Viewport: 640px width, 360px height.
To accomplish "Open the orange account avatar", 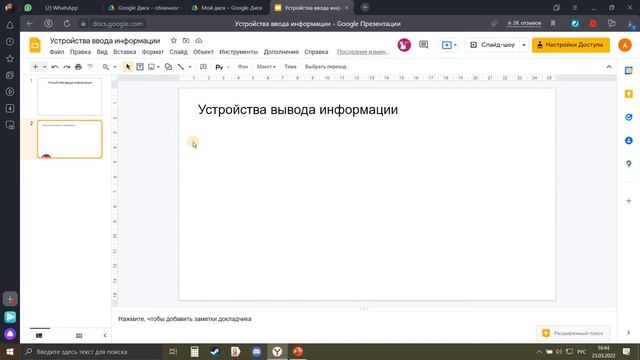I will [x=625, y=45].
